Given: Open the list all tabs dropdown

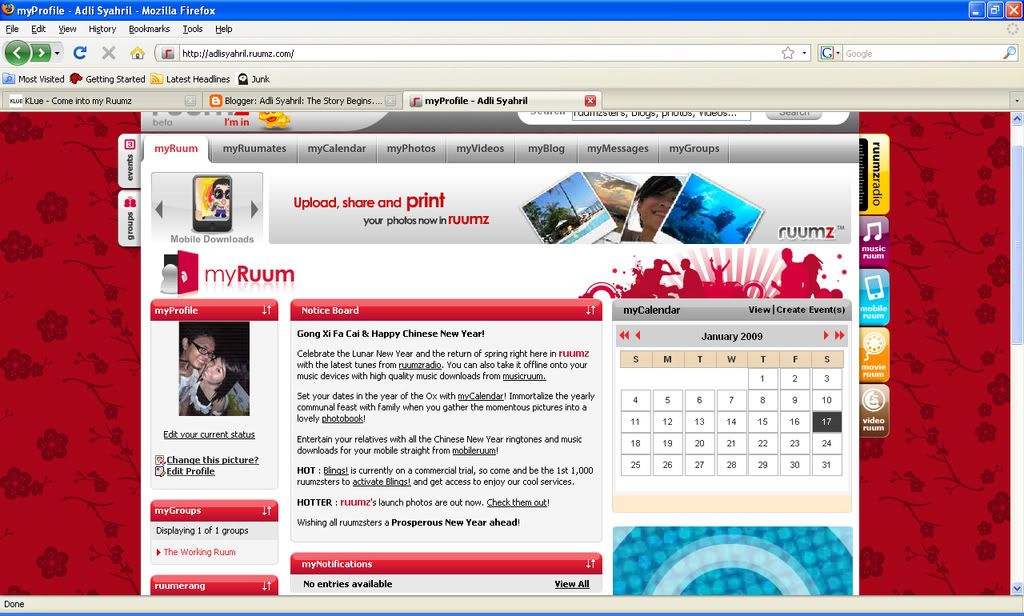Looking at the screenshot, I should 1017,101.
